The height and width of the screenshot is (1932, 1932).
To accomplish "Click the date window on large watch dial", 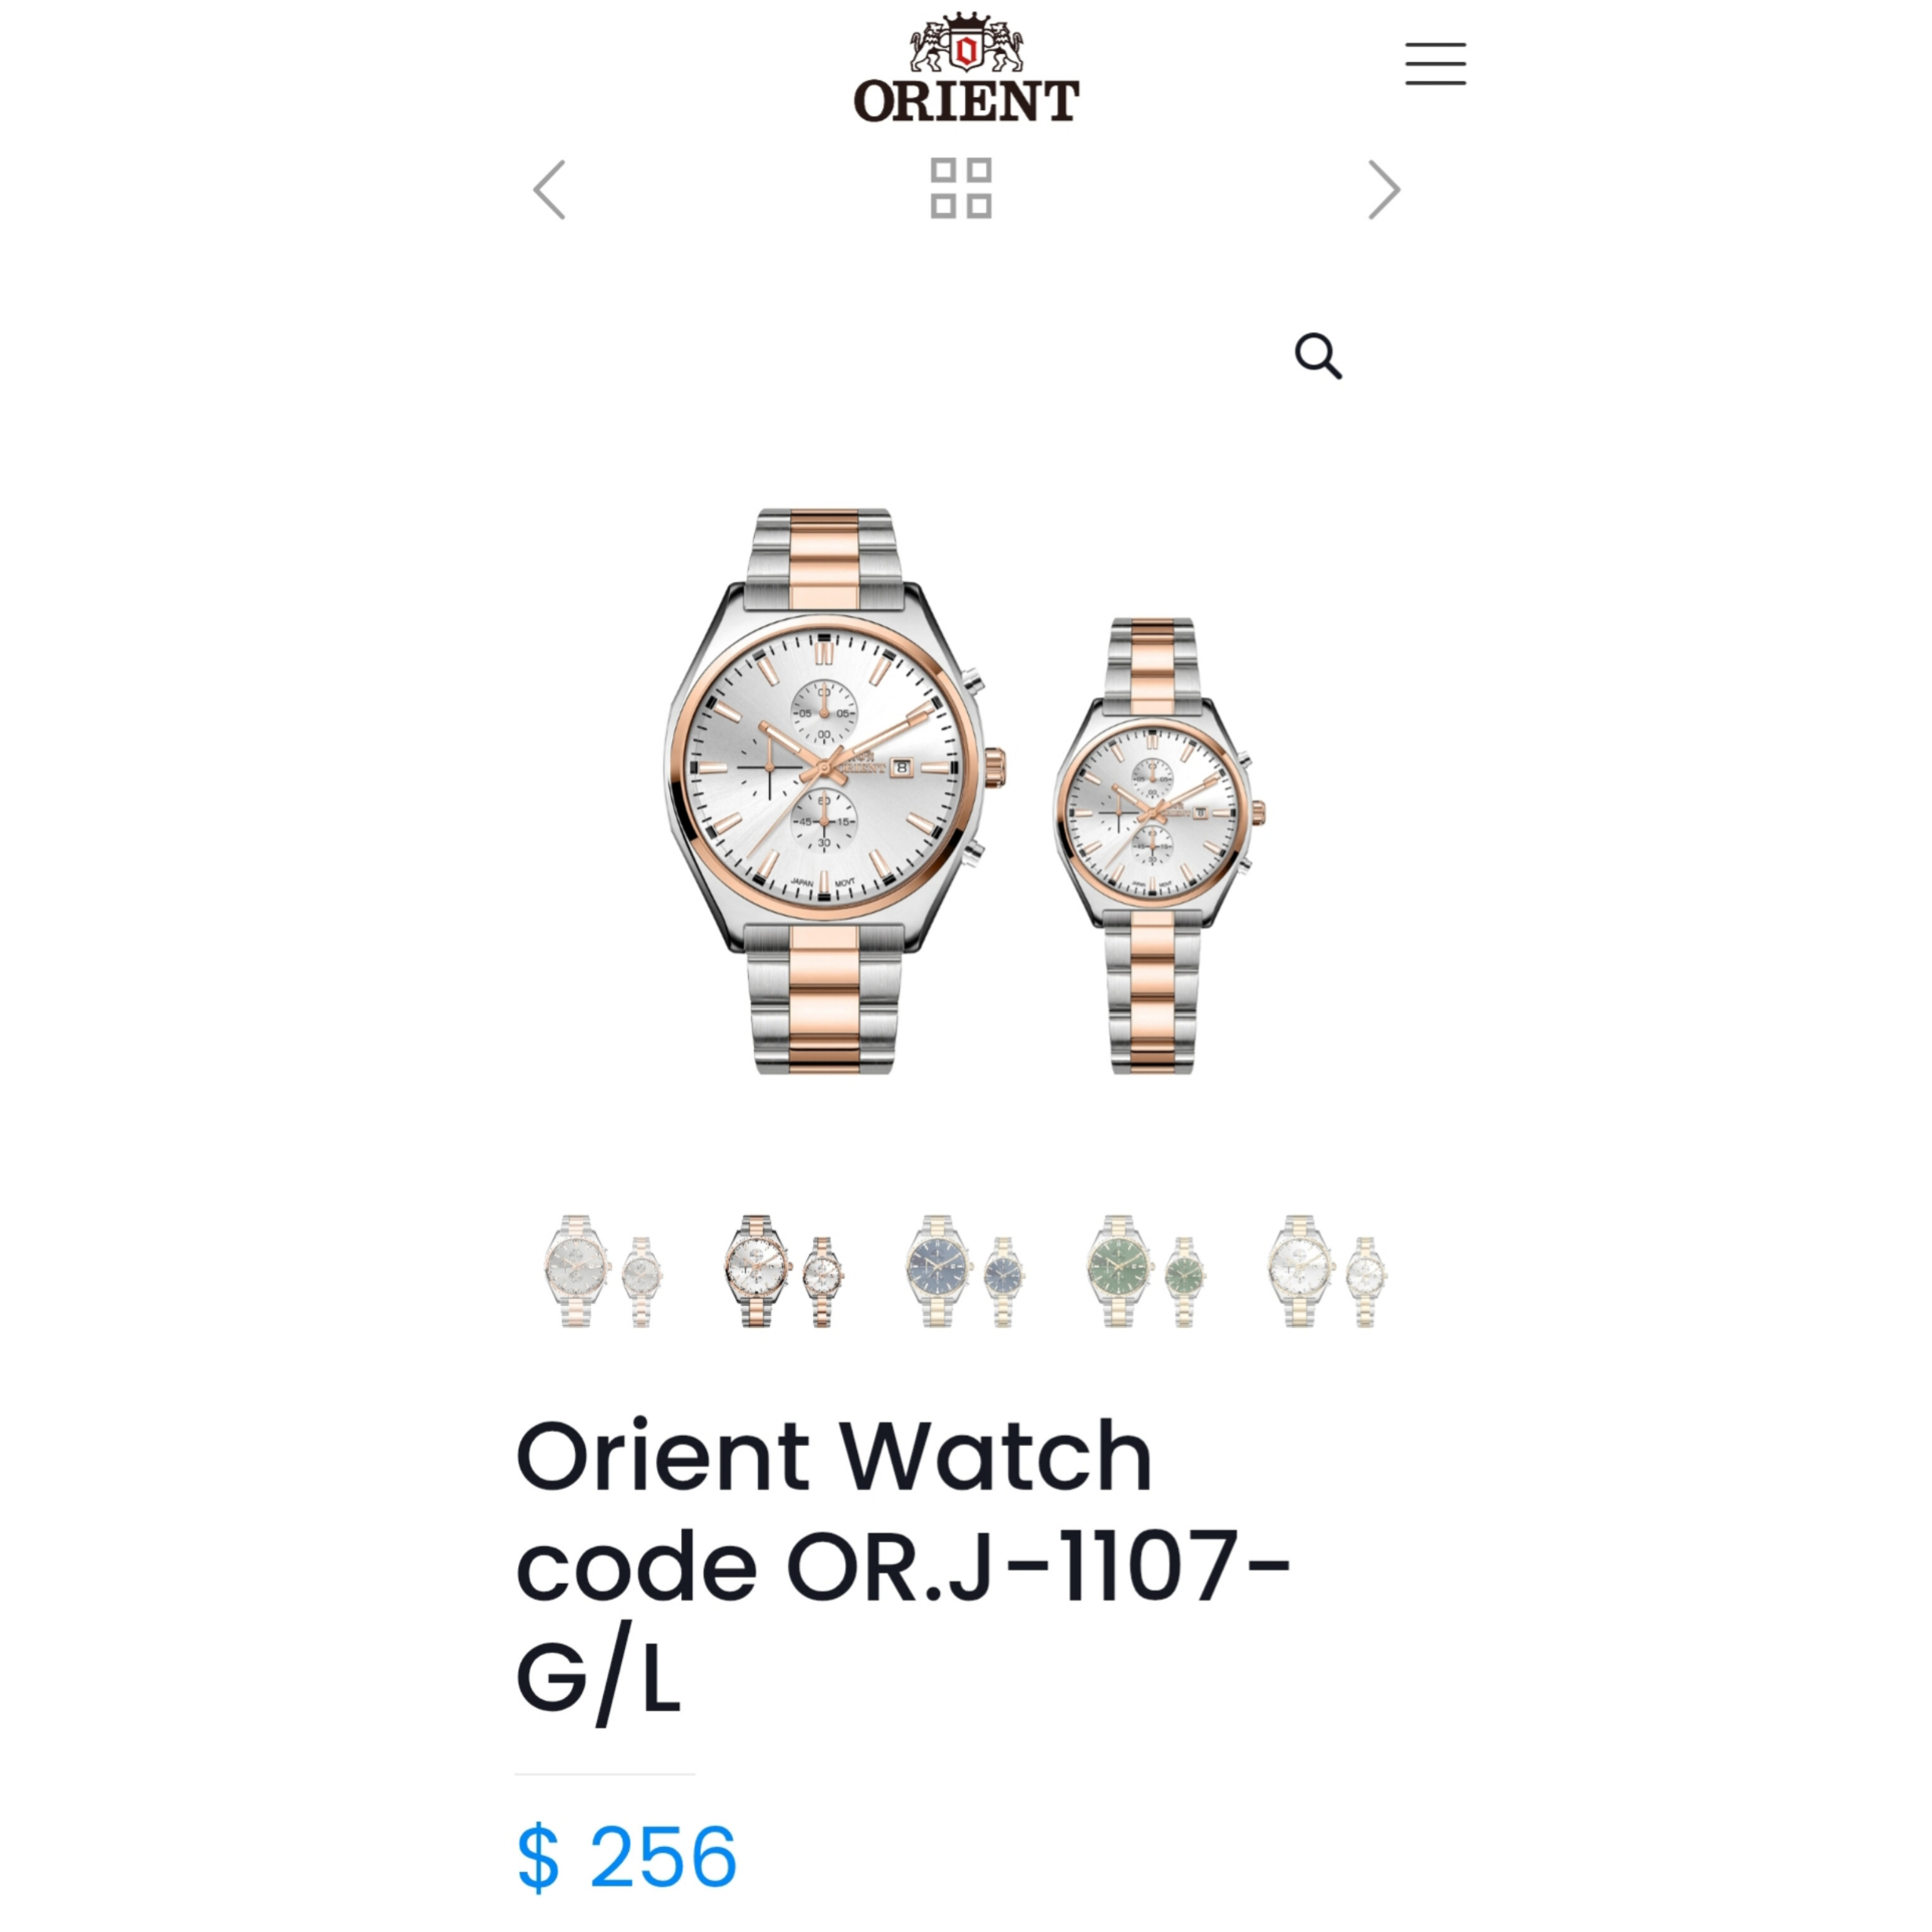I will (901, 768).
